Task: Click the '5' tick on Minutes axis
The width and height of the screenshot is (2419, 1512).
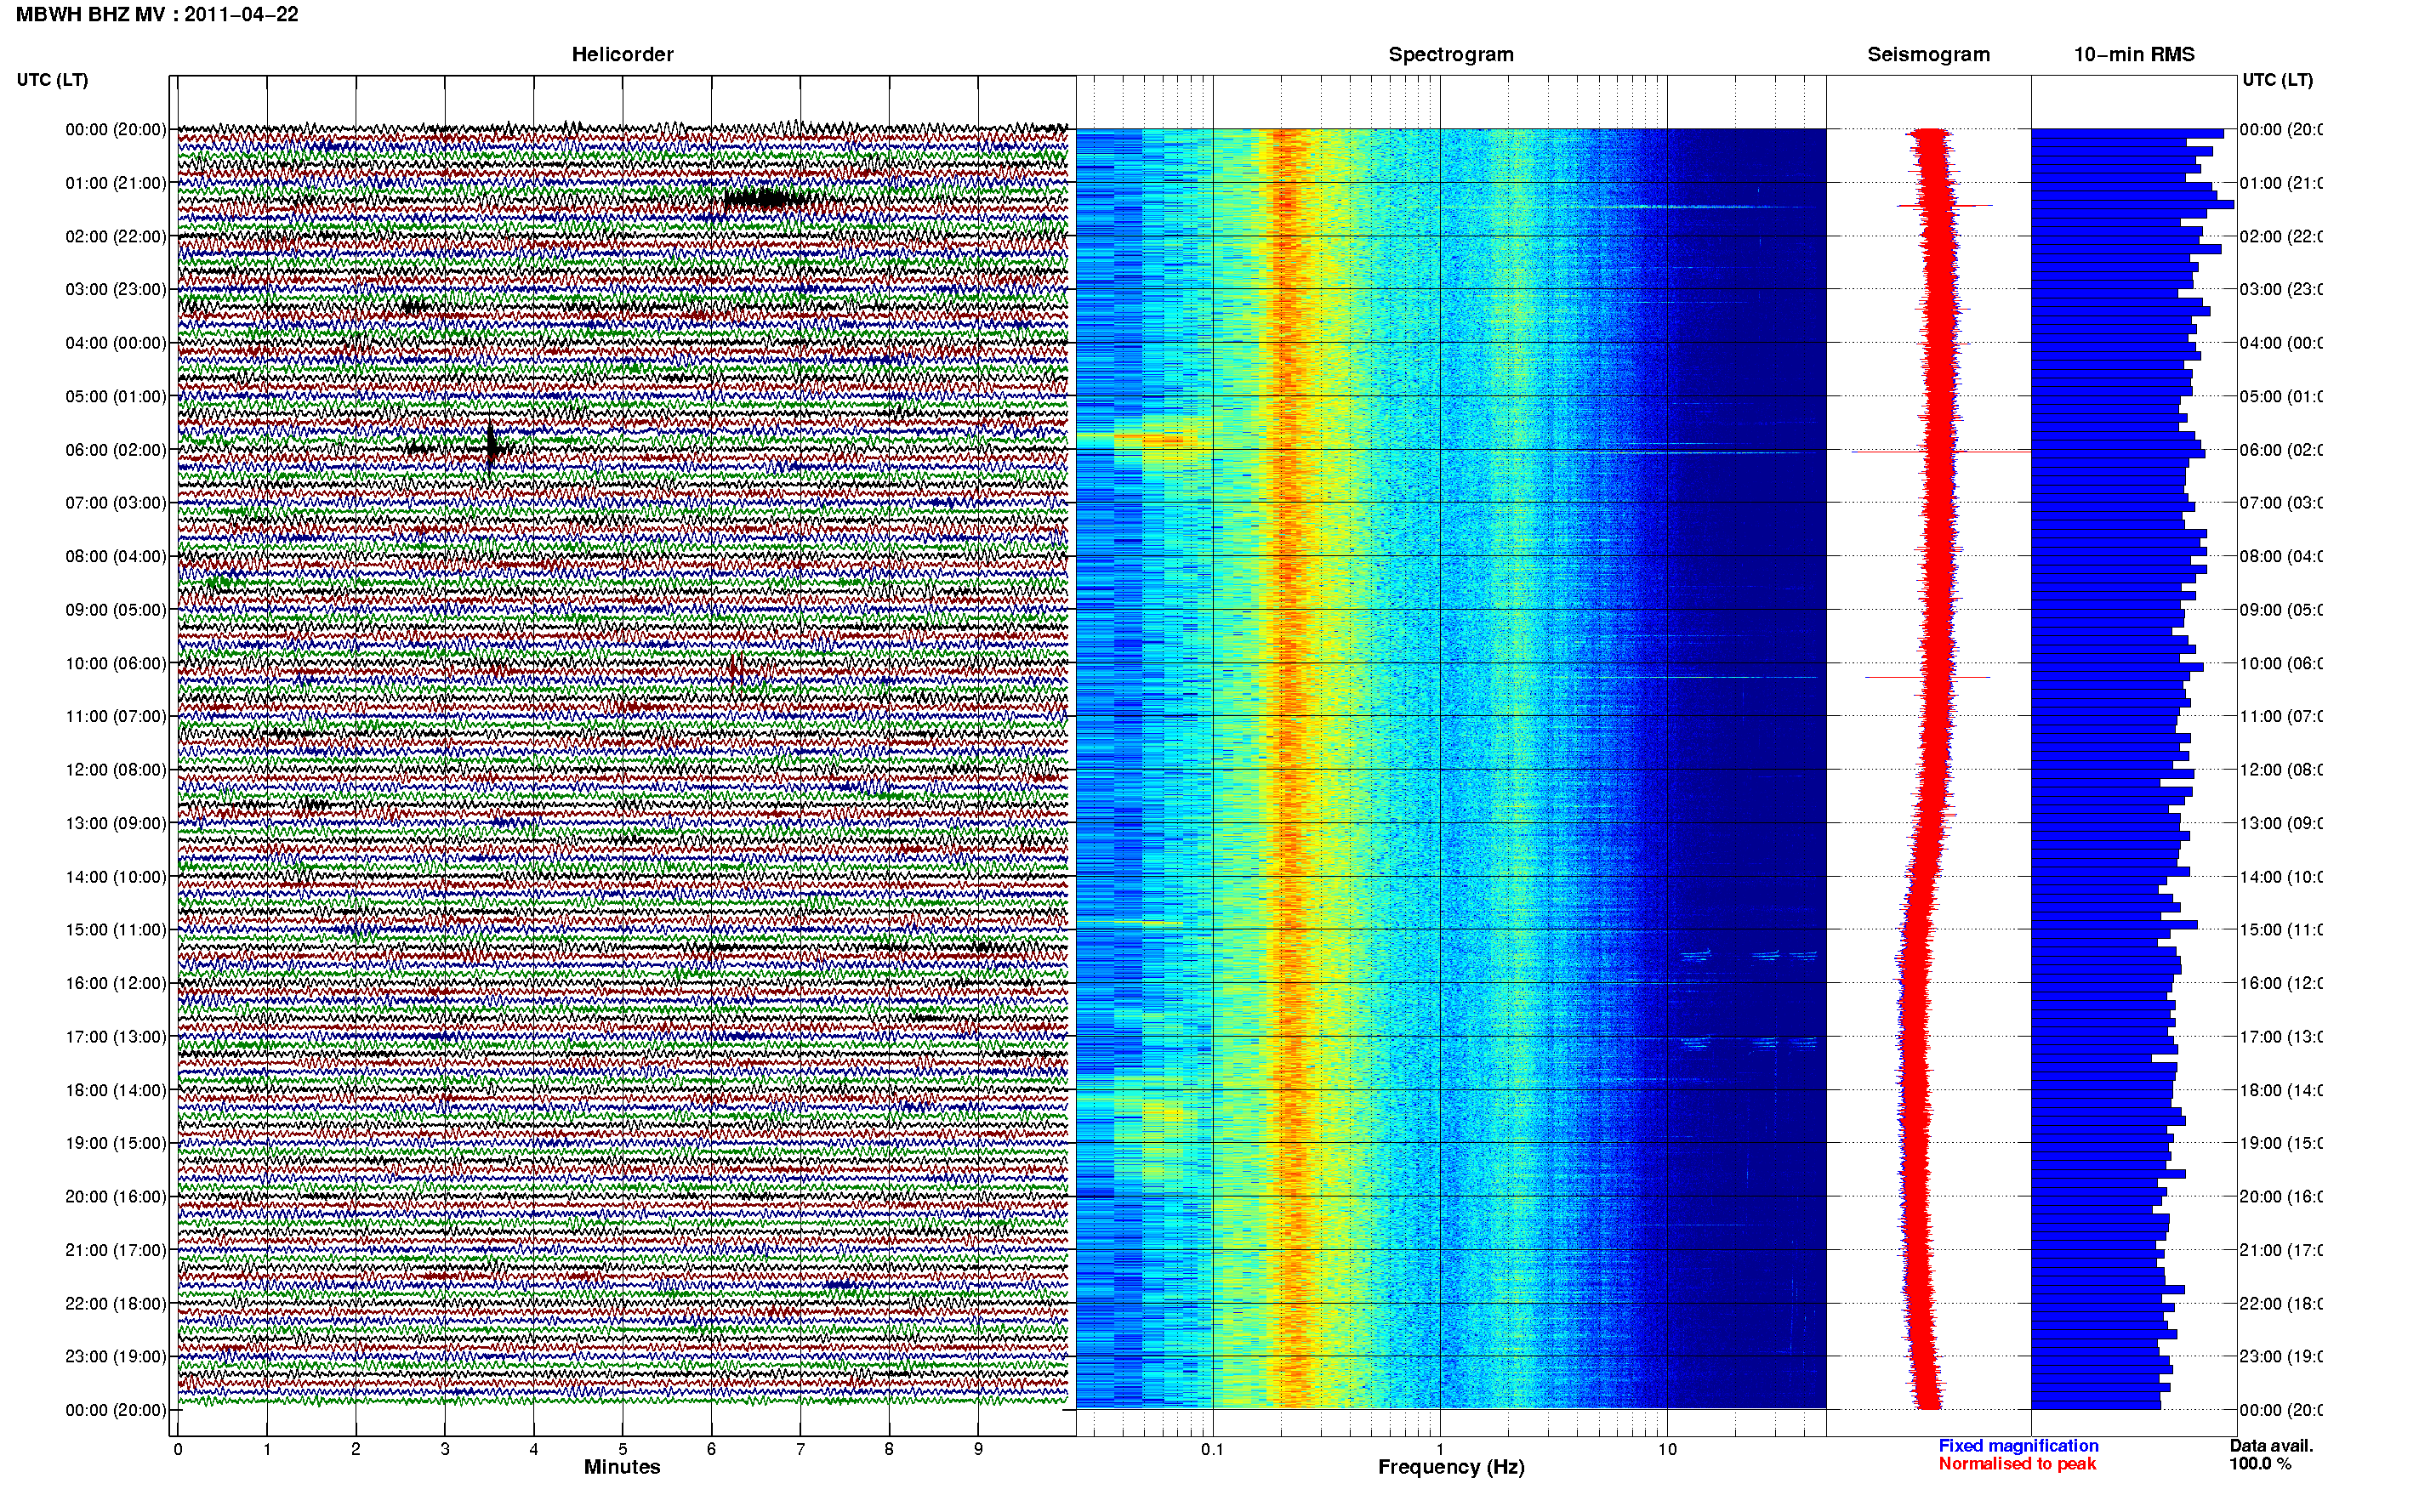Action: click(x=622, y=1449)
